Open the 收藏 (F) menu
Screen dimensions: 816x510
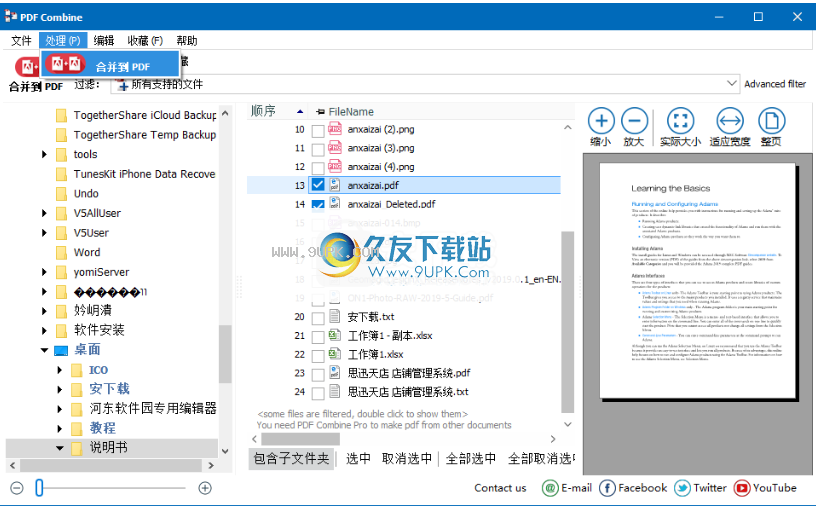pos(145,41)
